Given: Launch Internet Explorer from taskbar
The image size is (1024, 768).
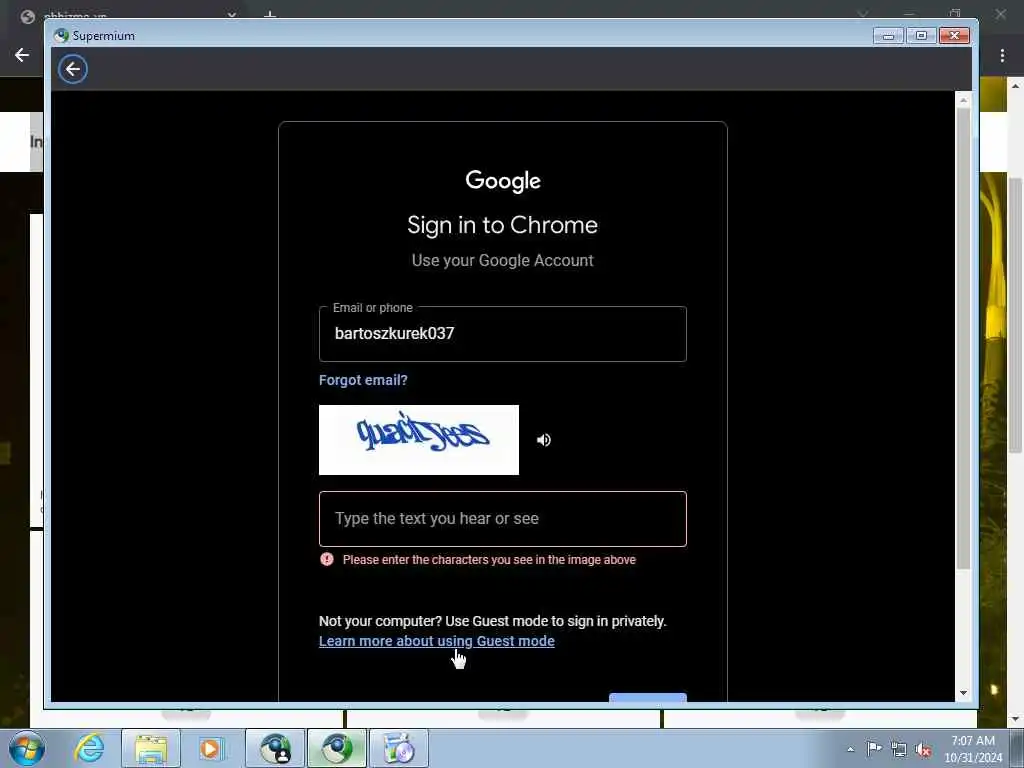Looking at the screenshot, I should [89, 748].
